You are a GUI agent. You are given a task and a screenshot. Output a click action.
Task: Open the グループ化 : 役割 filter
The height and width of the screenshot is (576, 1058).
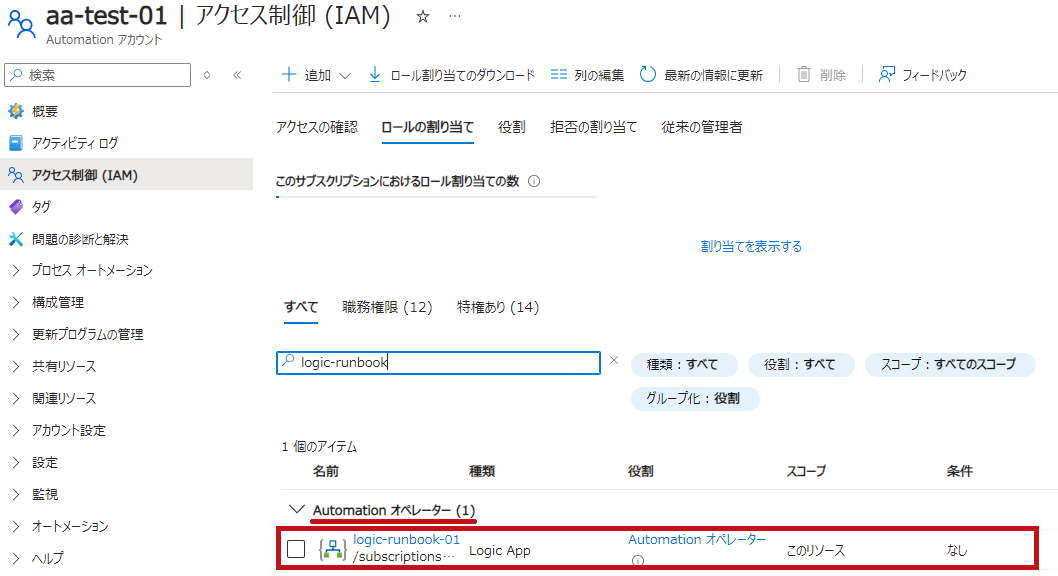click(x=694, y=399)
